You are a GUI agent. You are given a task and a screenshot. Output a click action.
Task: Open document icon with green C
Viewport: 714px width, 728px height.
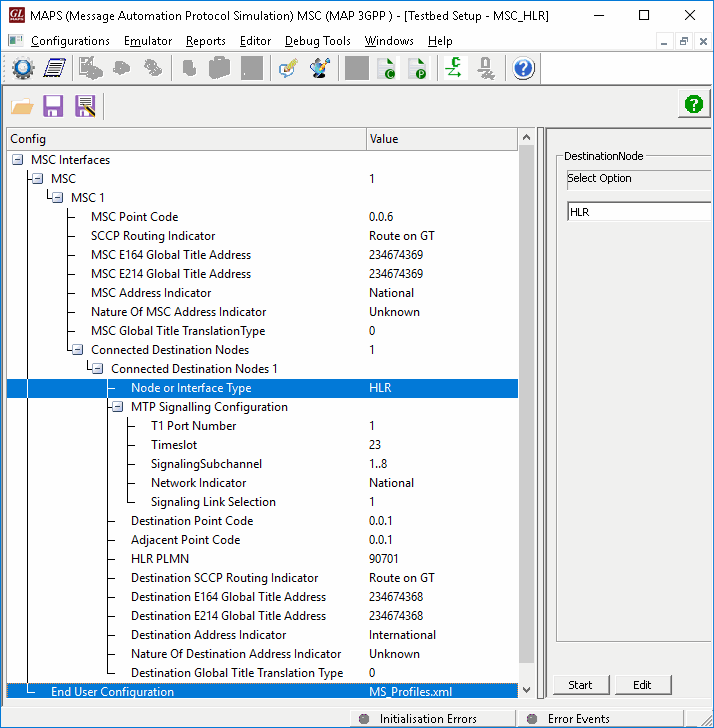click(387, 68)
